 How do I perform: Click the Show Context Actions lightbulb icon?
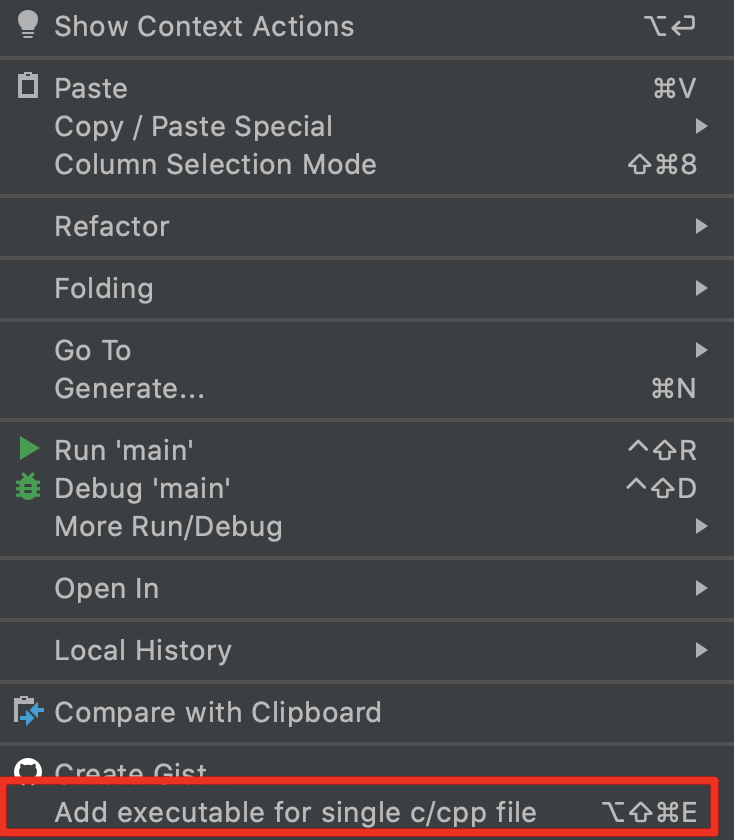28,27
